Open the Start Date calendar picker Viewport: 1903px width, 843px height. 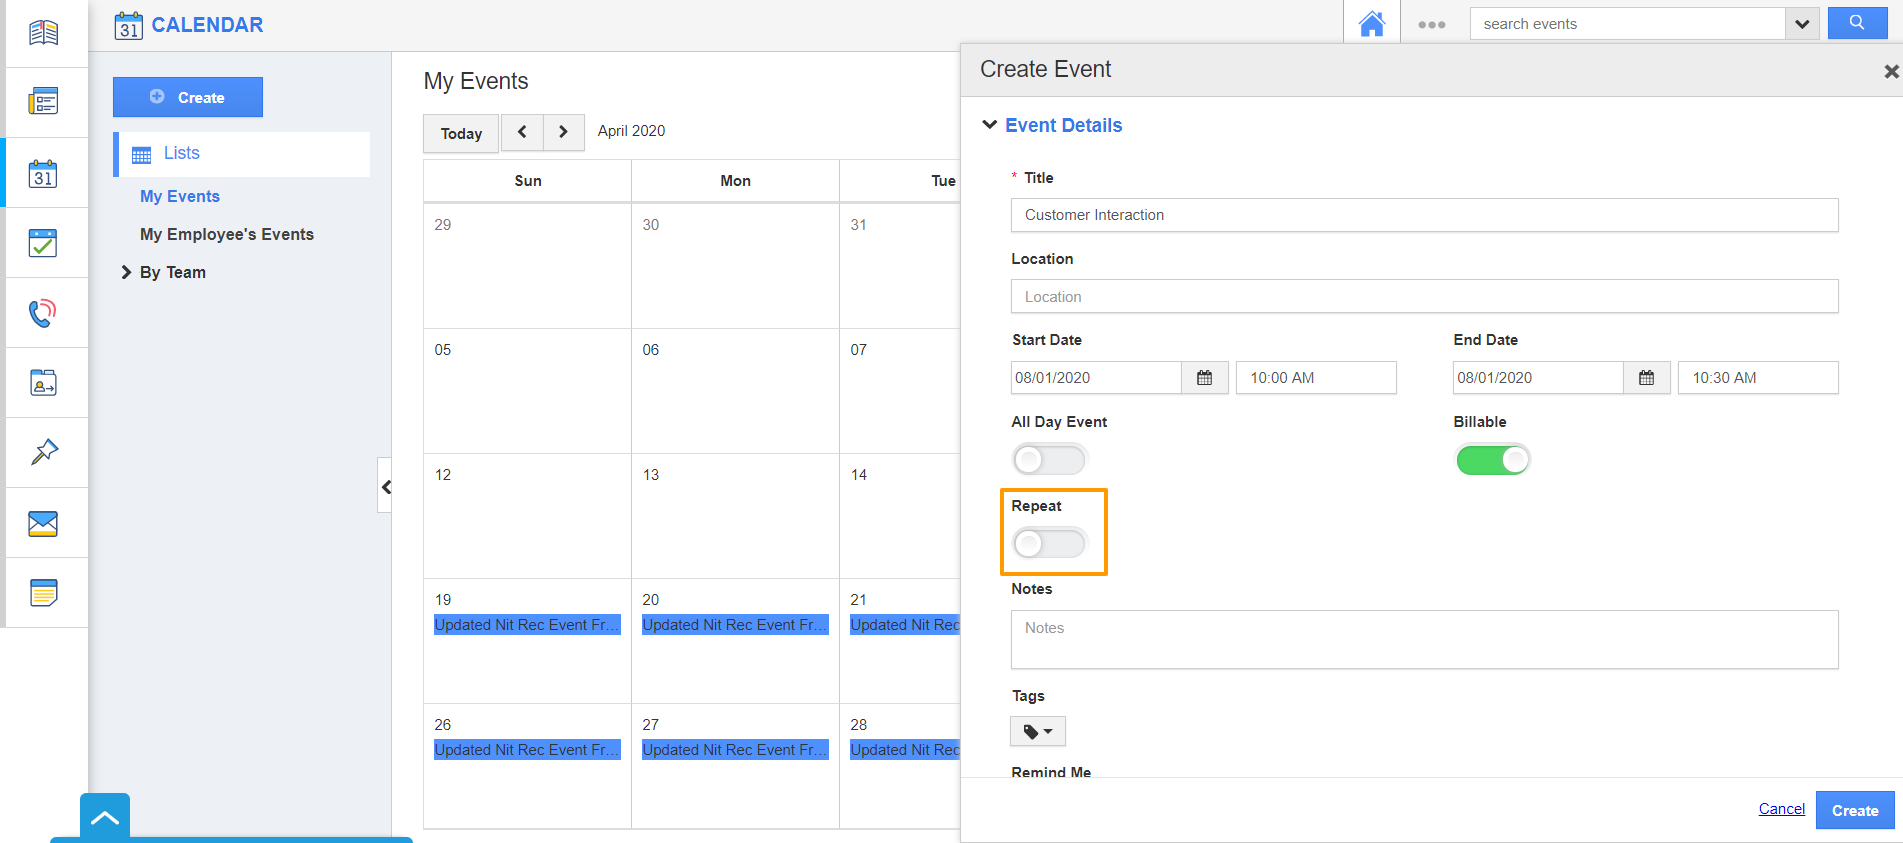tap(1204, 378)
